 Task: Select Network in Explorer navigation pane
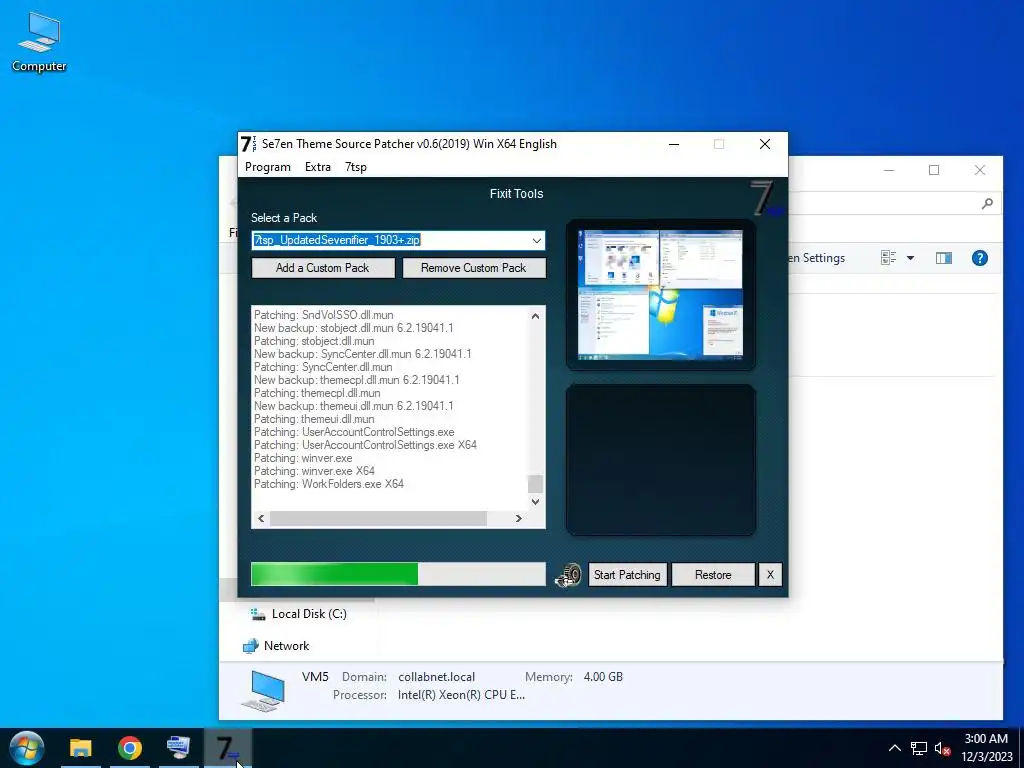[276, 646]
